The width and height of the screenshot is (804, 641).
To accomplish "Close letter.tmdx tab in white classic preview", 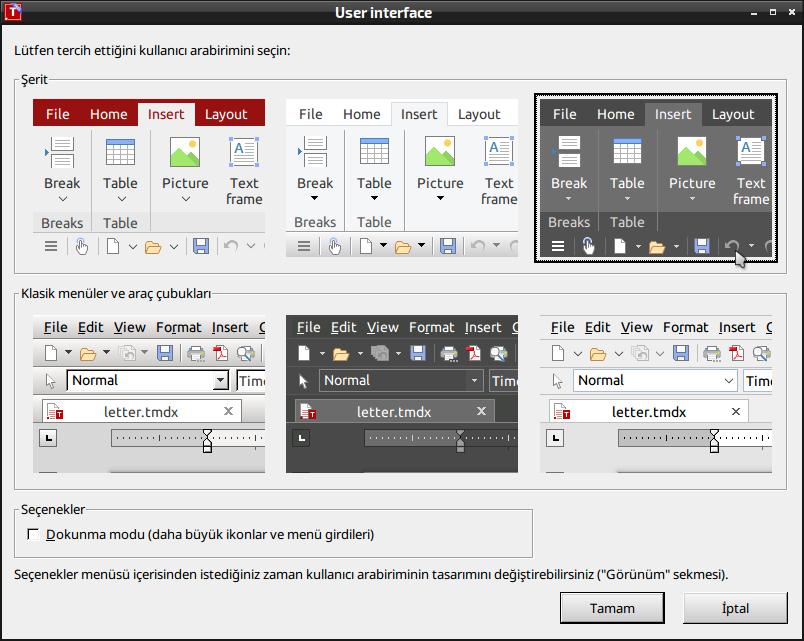I will tap(736, 411).
